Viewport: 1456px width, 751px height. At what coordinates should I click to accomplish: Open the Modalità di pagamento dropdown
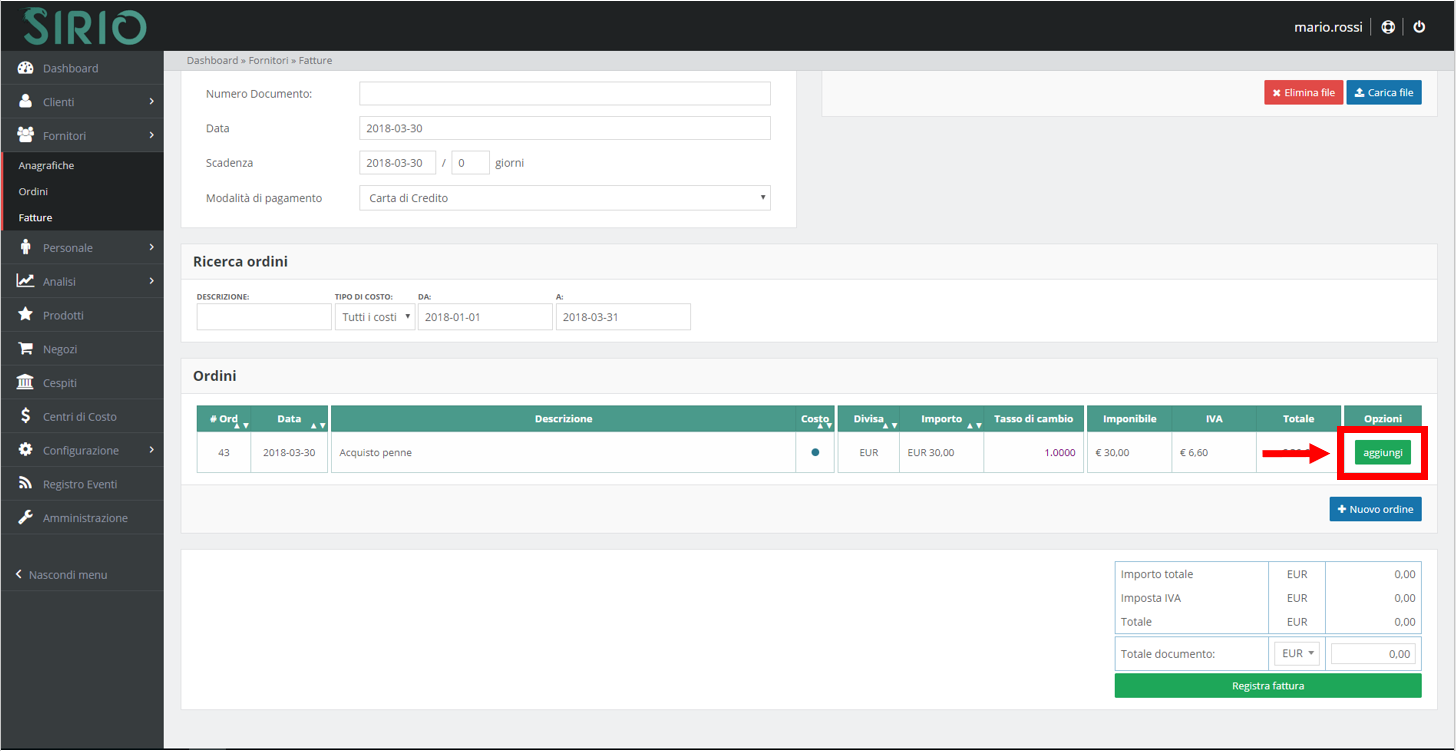(564, 198)
